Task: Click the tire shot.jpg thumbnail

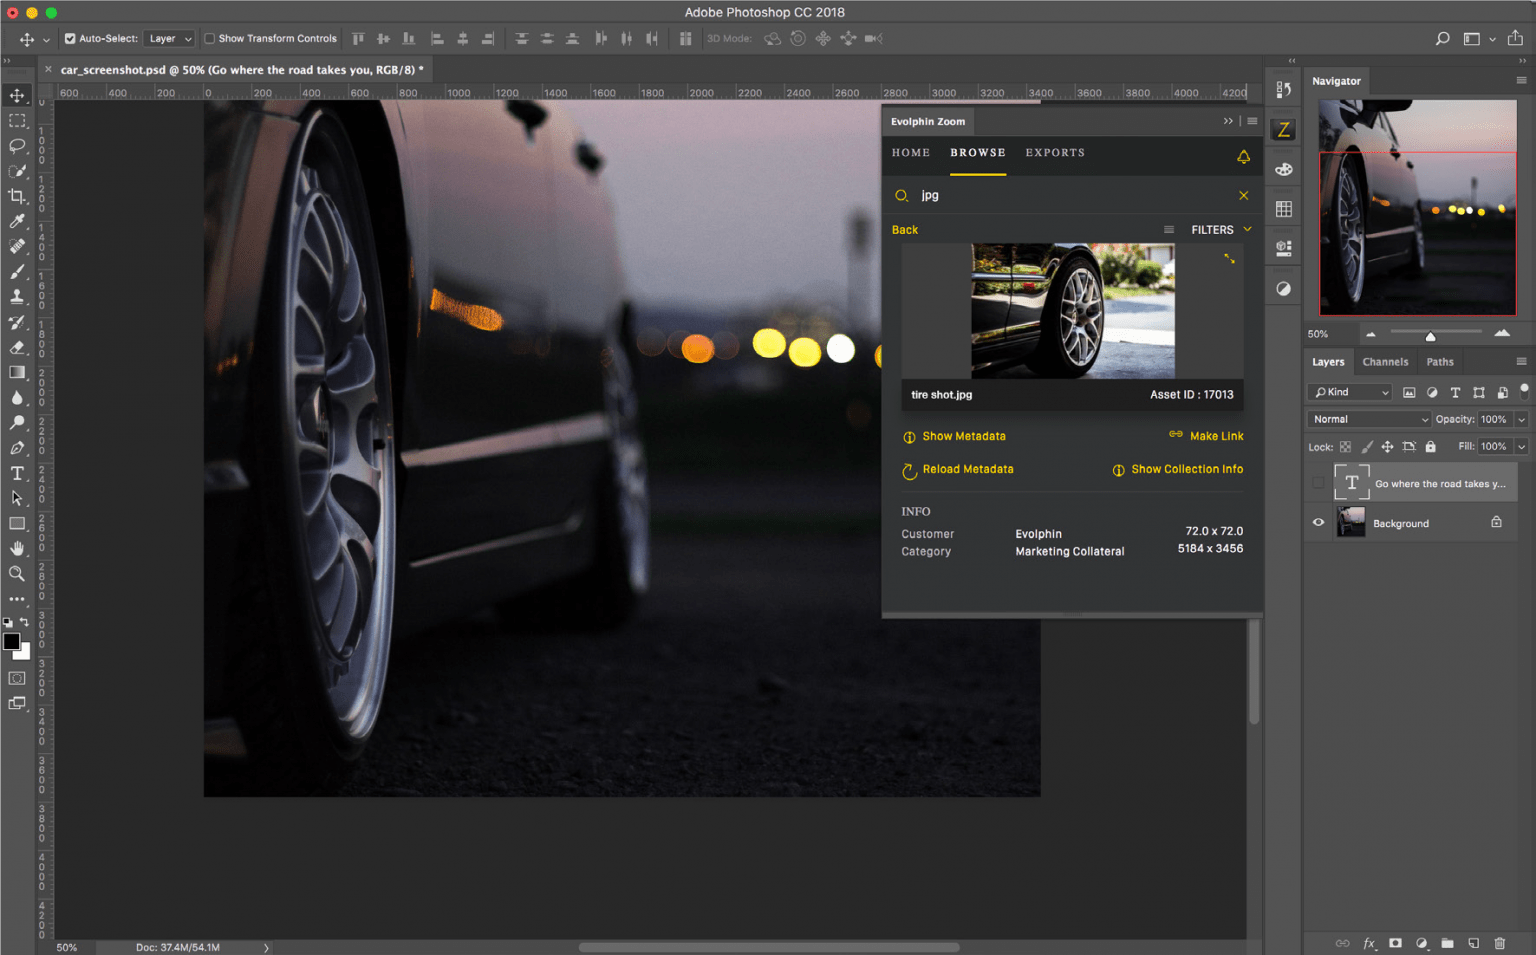Action: [x=1072, y=311]
